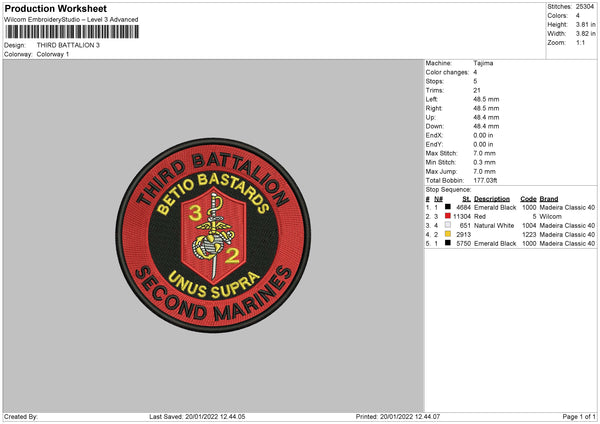The width and height of the screenshot is (600, 424).
Task: Click the 'Natural White' description
Action: point(494,225)
